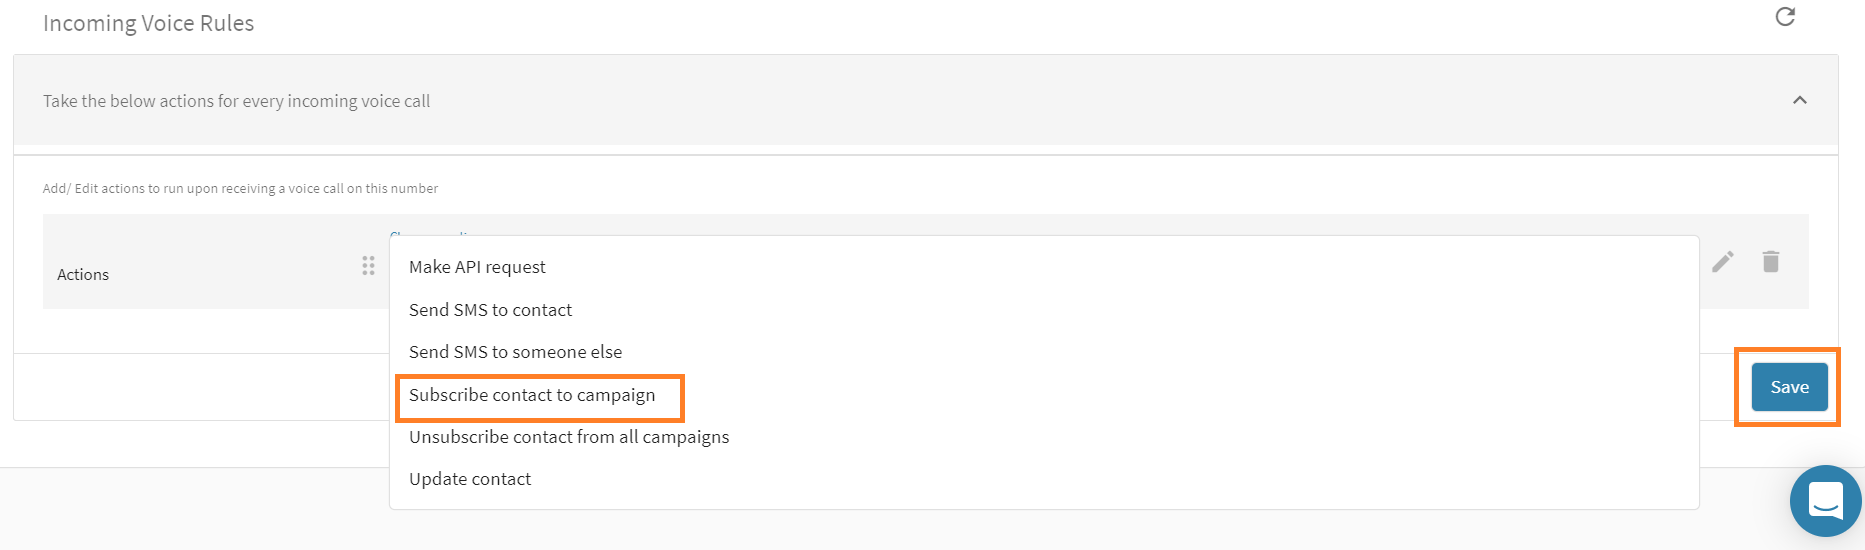Viewport: 1865px width, 550px height.
Task: Click the pencil edit icon in Actions row
Action: click(1723, 262)
